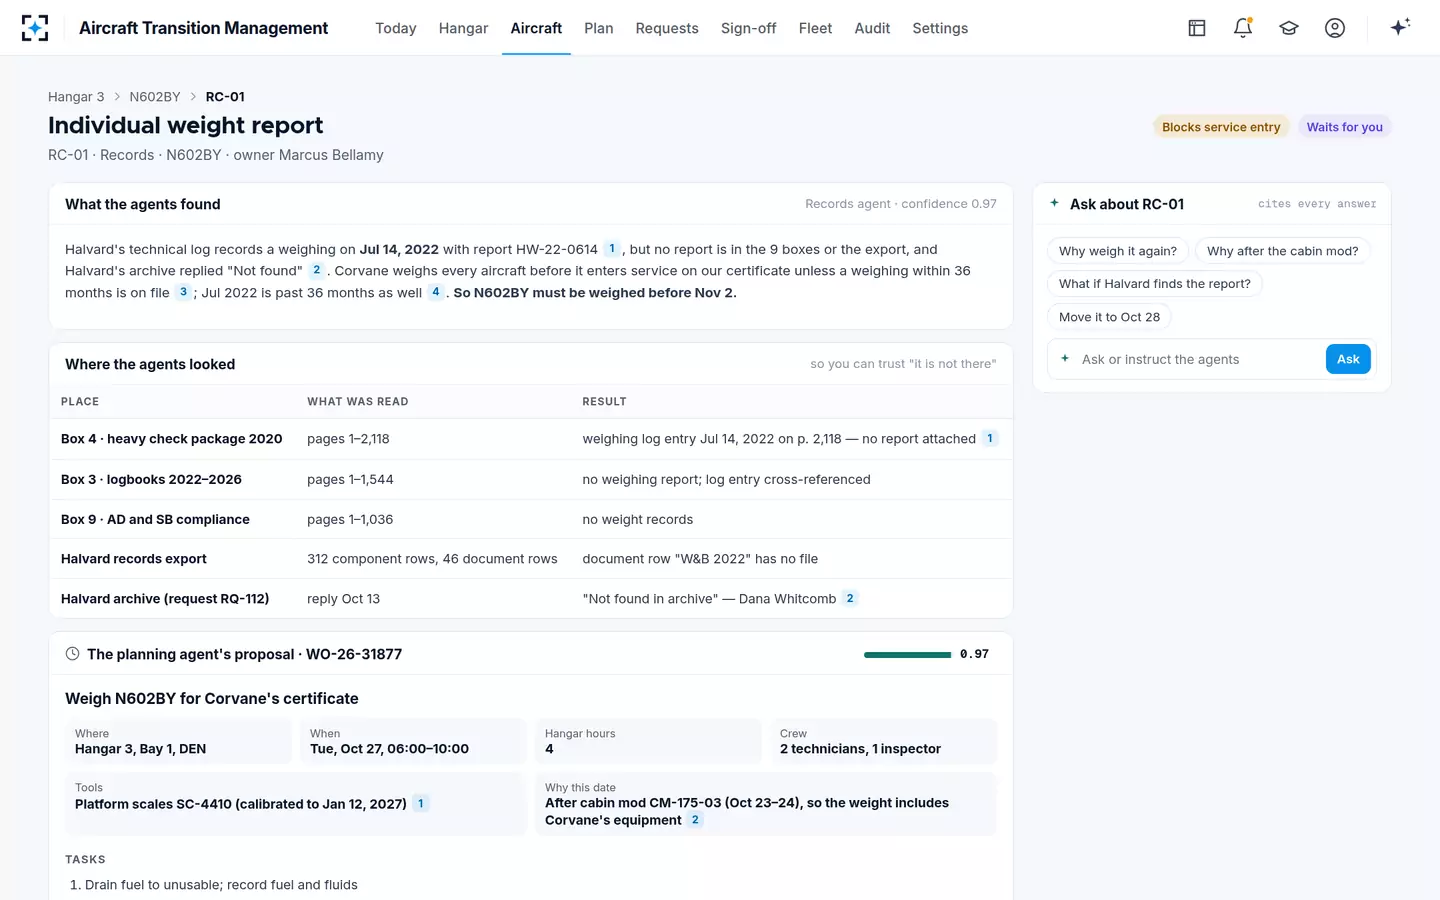Click the blue Ask button
The height and width of the screenshot is (900, 1440).
pyautogui.click(x=1348, y=359)
